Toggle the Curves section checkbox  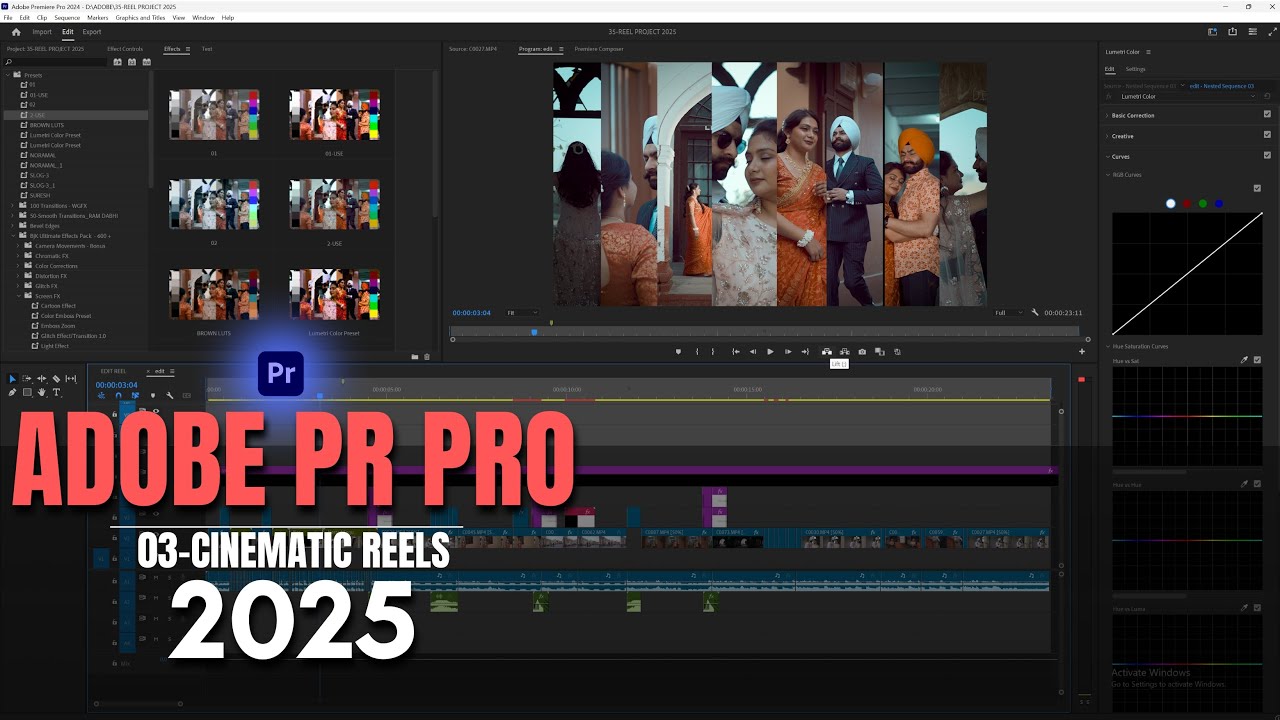1267,155
